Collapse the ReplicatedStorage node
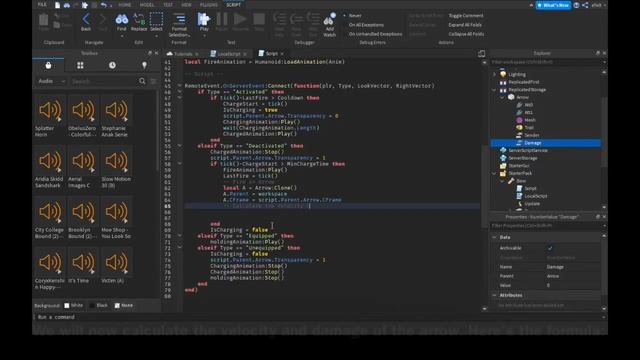Image resolution: width=640 pixels, height=360 pixels. pos(494,90)
